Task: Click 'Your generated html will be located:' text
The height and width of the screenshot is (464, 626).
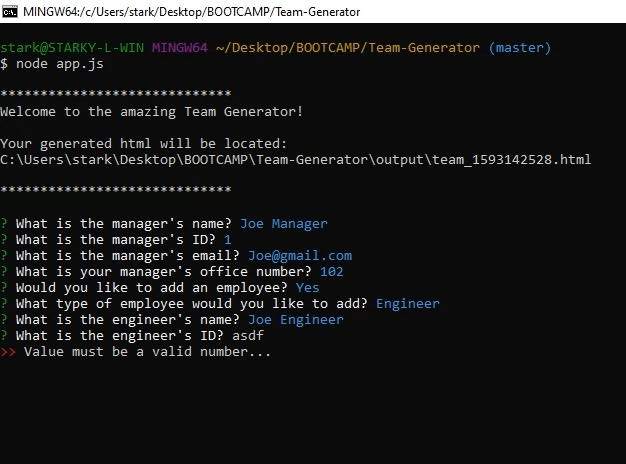Action: [x=144, y=144]
